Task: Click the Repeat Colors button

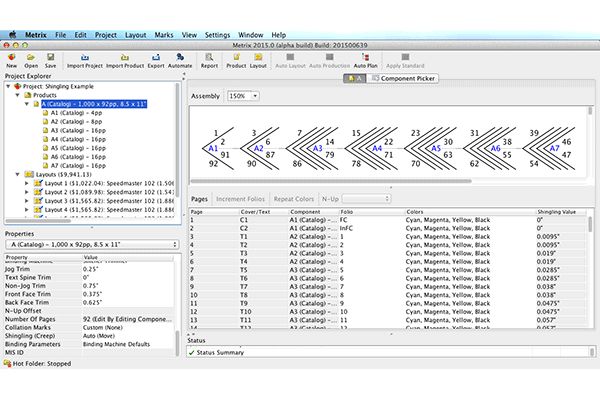Action: 293,199
